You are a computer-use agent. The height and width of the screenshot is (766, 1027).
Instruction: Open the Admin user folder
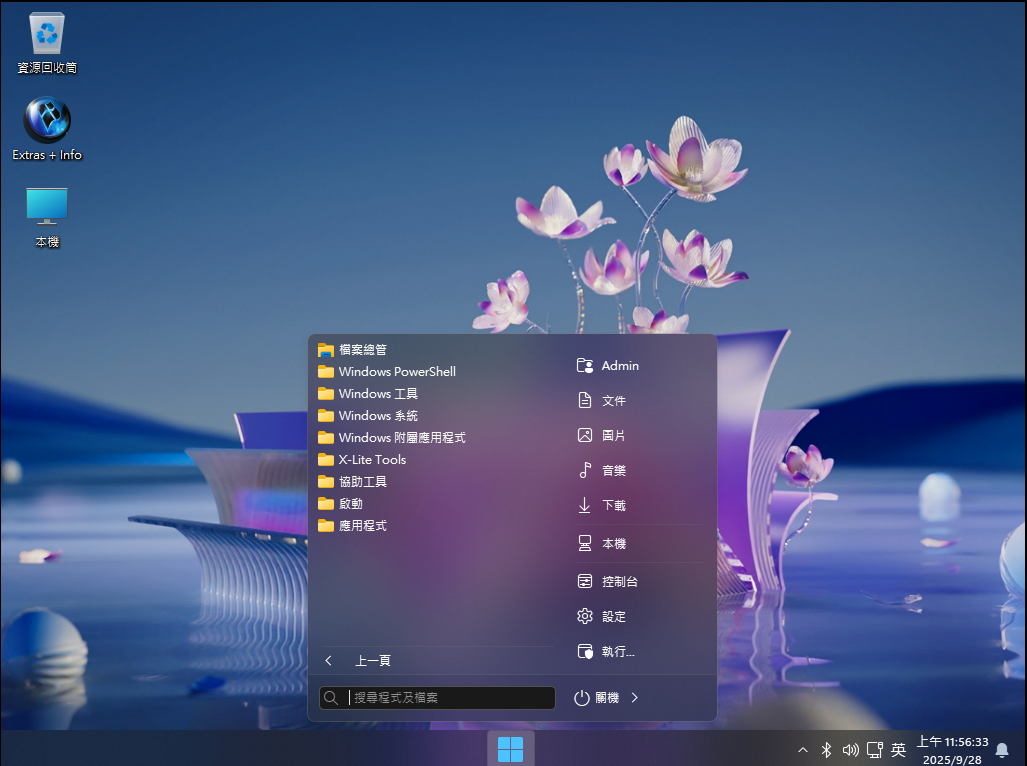point(619,366)
